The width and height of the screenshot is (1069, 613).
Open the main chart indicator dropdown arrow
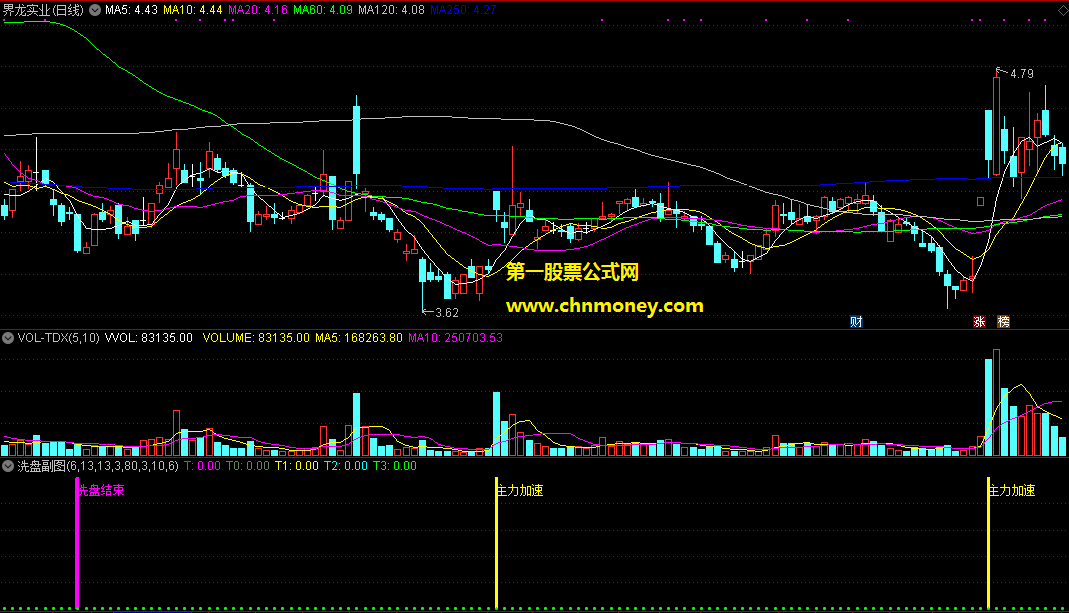(x=95, y=10)
